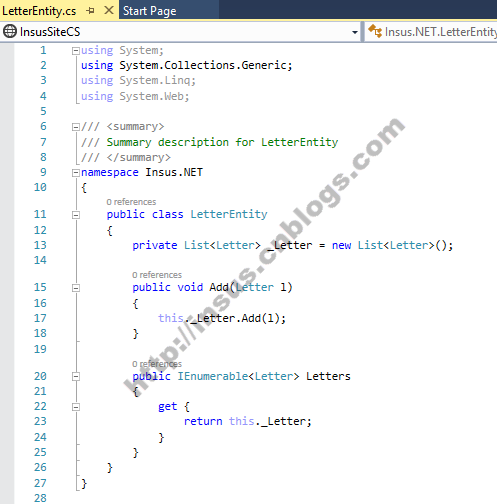The height and width of the screenshot is (504, 497).
Task: Collapse the LetterEntity class block
Action: point(76,215)
